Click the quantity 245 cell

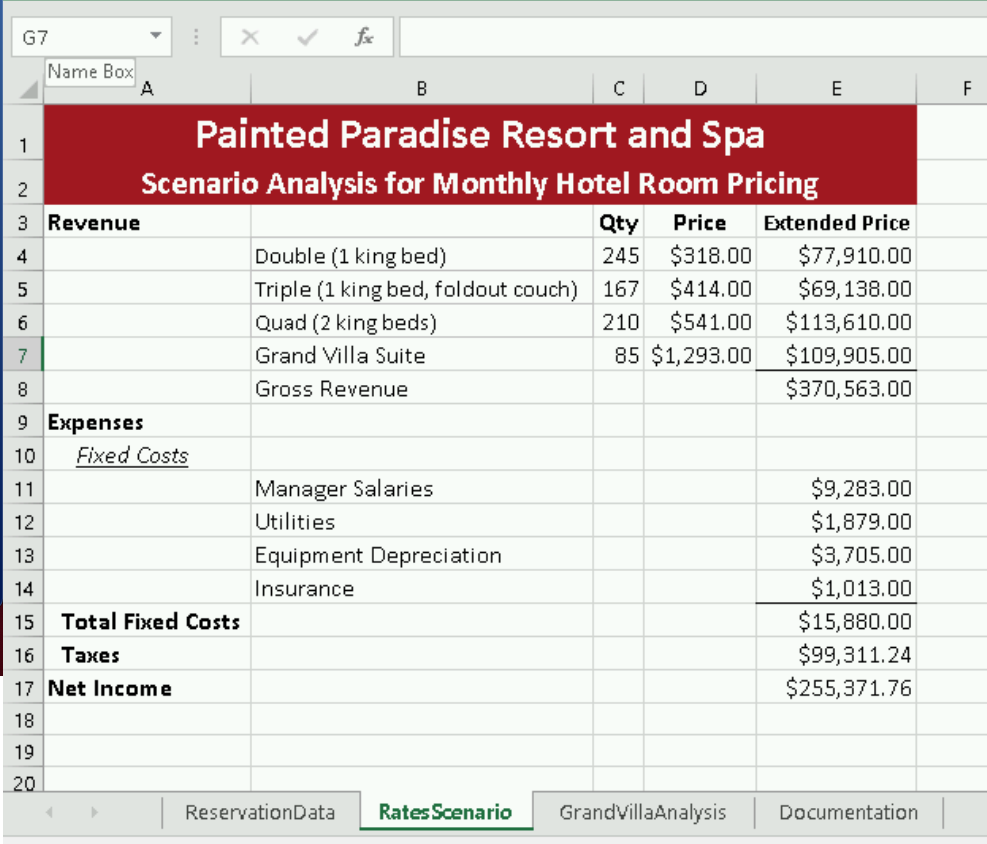(x=619, y=256)
